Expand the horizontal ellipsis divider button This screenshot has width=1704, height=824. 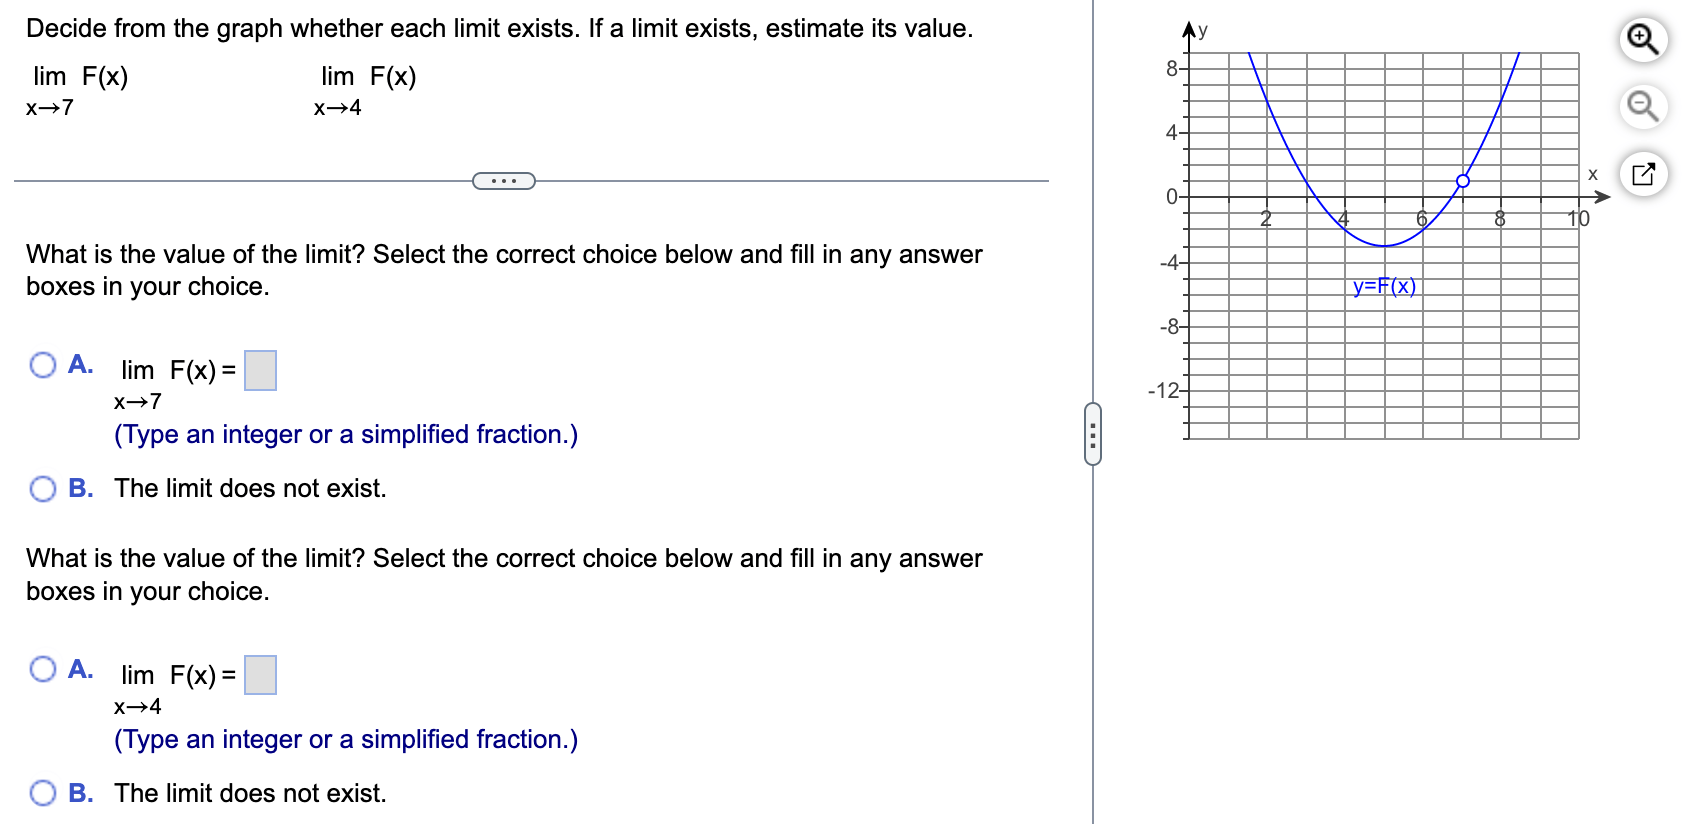[504, 181]
